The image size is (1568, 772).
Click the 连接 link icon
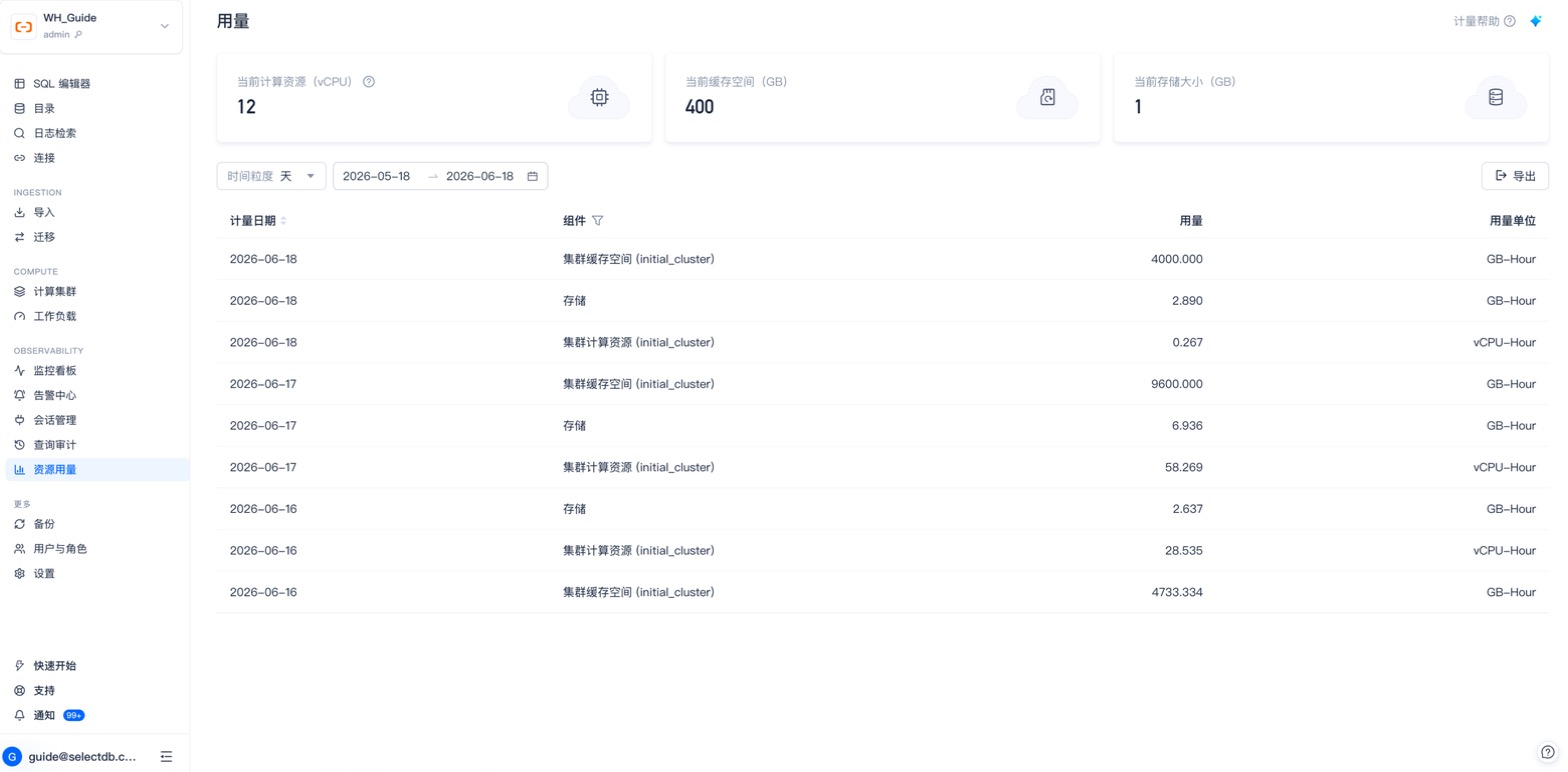click(19, 158)
